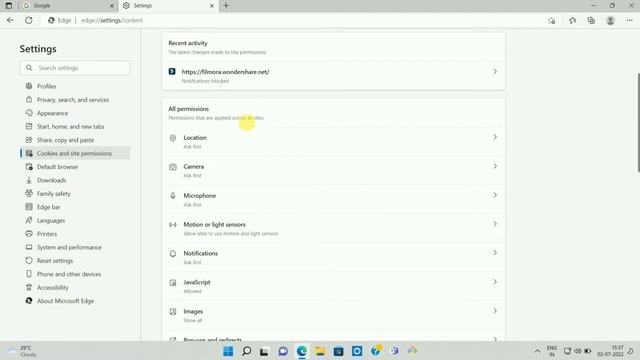Screen dimensions: 640x360
Task: Click the Camera icon
Action: pyautogui.click(x=173, y=167)
